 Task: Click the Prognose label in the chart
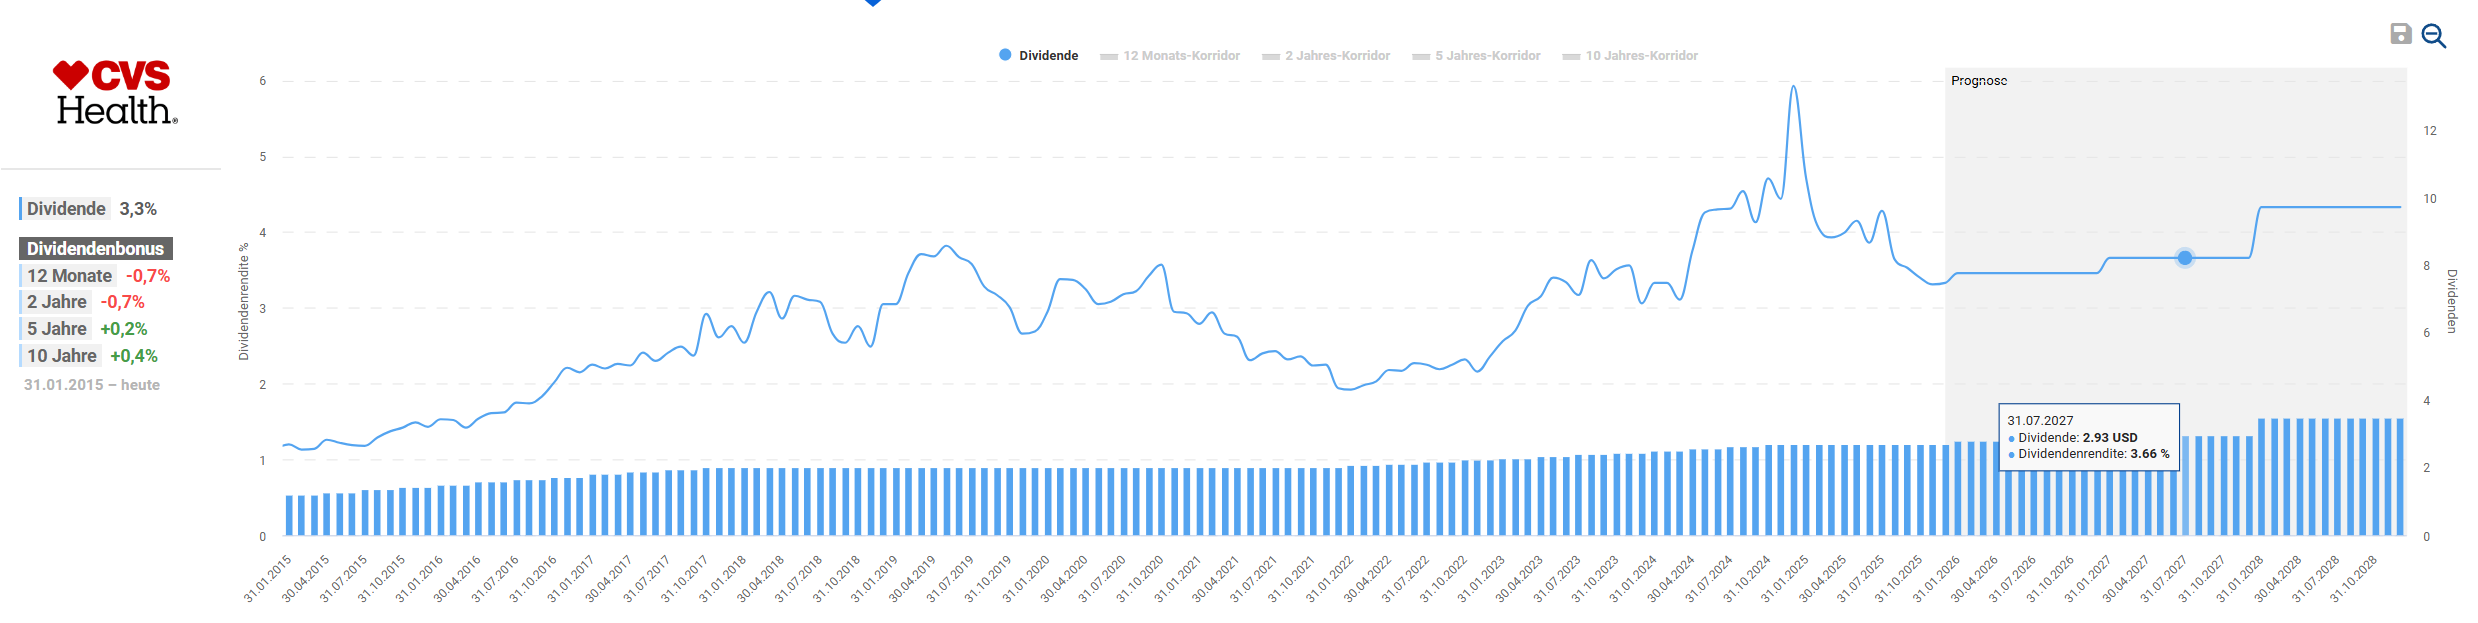(1978, 81)
